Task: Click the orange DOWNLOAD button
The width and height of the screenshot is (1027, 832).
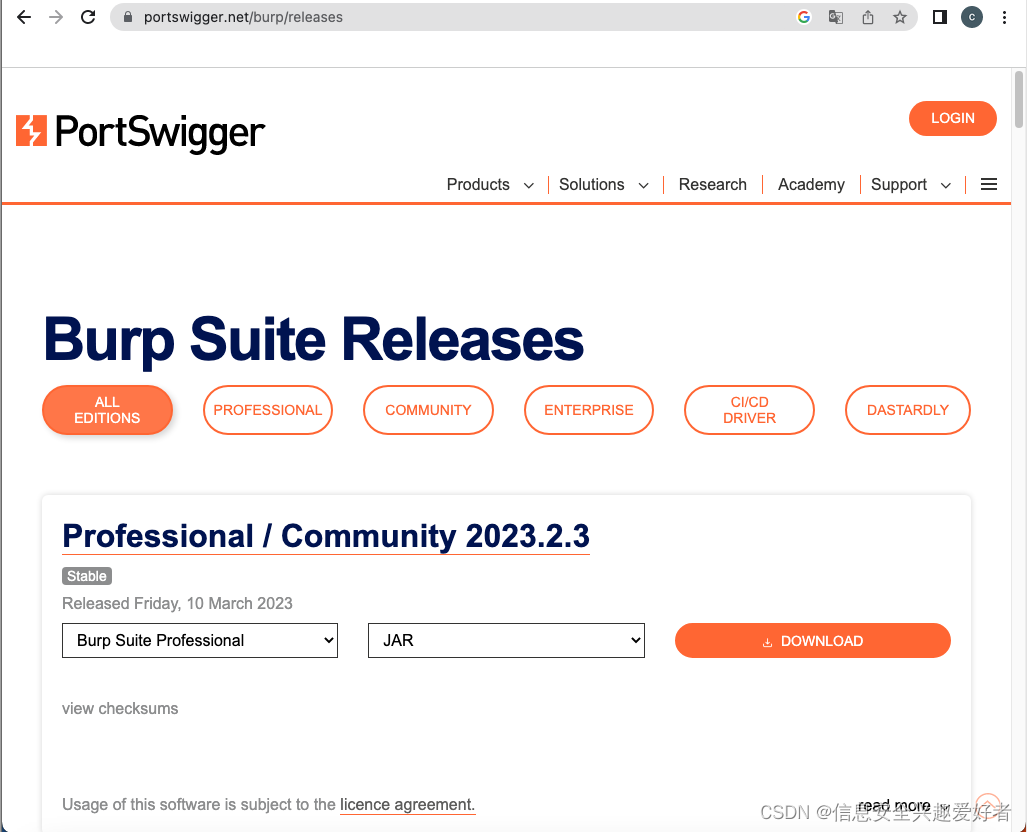Action: pyautogui.click(x=812, y=641)
